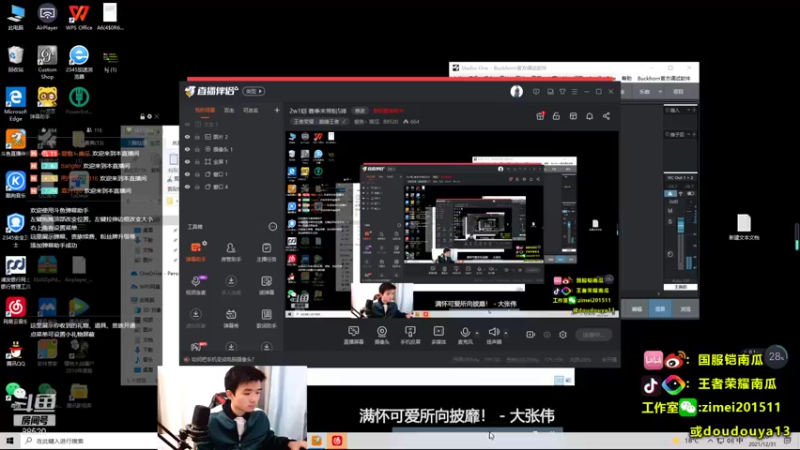Hide the 图片 2 layer with eye icon
Image resolution: width=800 pixels, height=450 pixels.
point(187,137)
